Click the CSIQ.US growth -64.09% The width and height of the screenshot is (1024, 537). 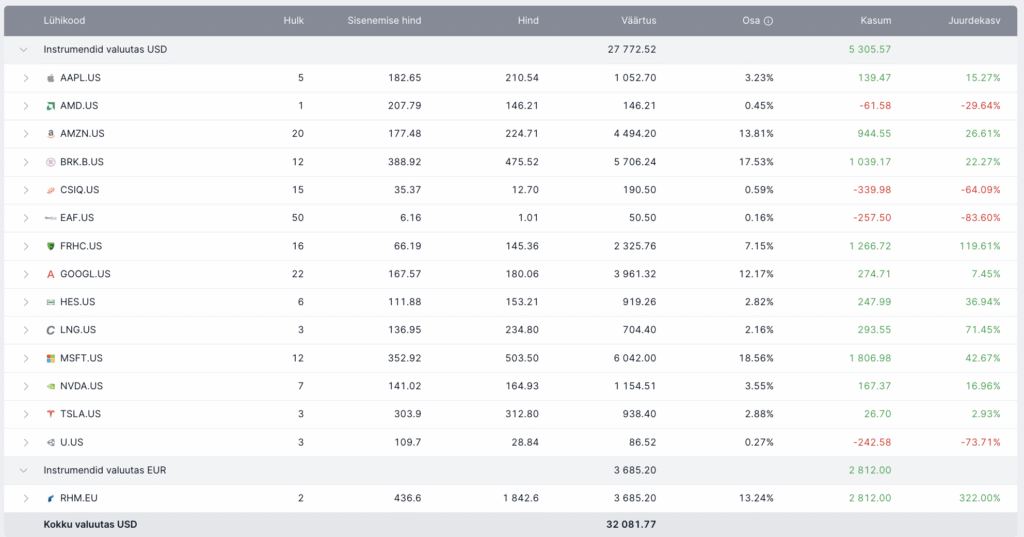980,190
